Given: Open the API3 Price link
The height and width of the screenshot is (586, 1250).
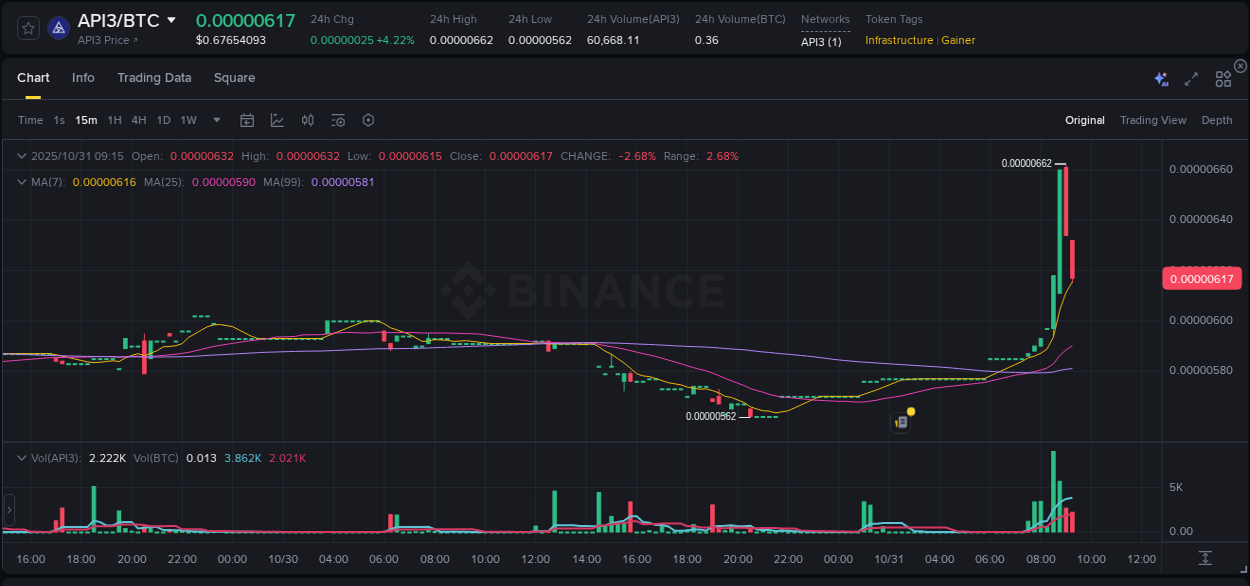Looking at the screenshot, I should pyautogui.click(x=105, y=41).
